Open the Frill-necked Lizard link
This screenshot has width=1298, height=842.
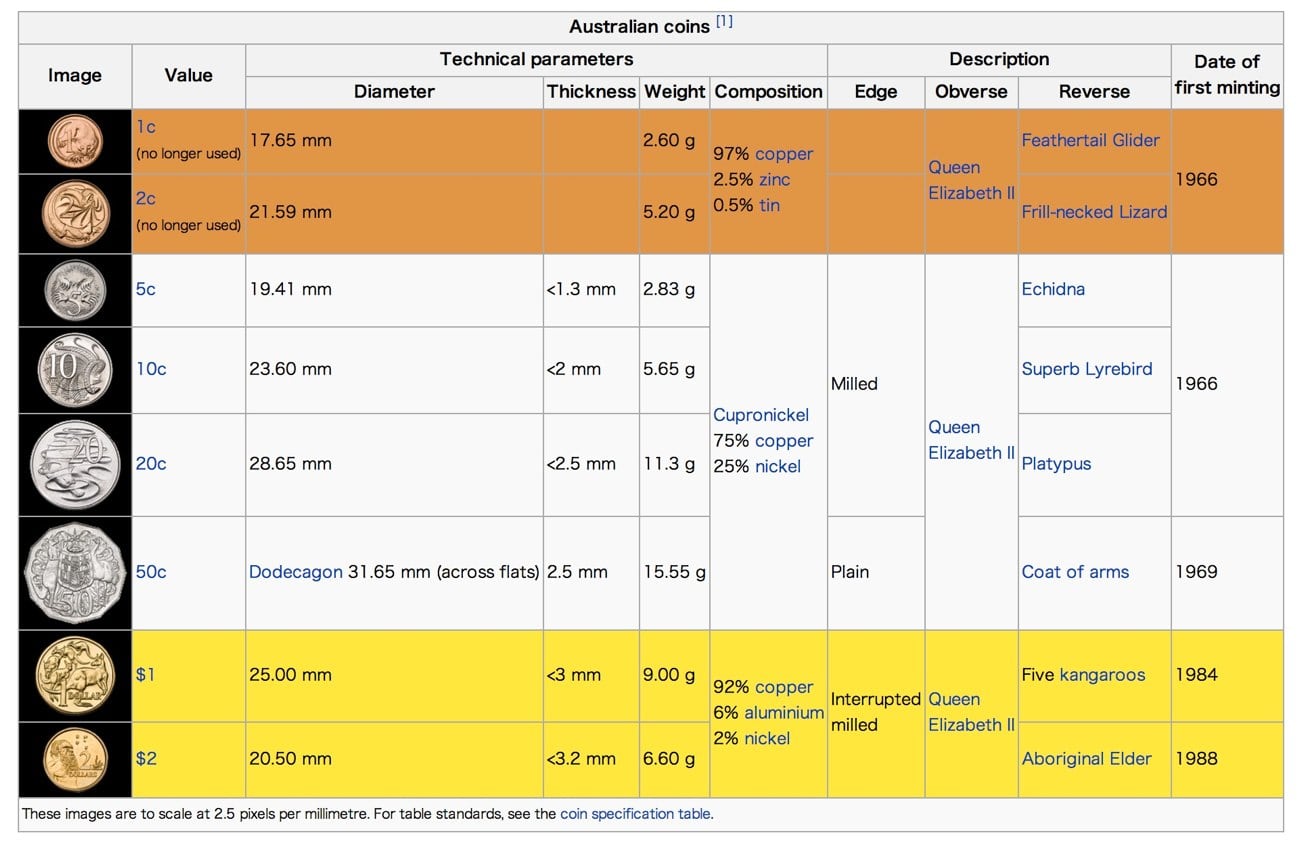1094,212
